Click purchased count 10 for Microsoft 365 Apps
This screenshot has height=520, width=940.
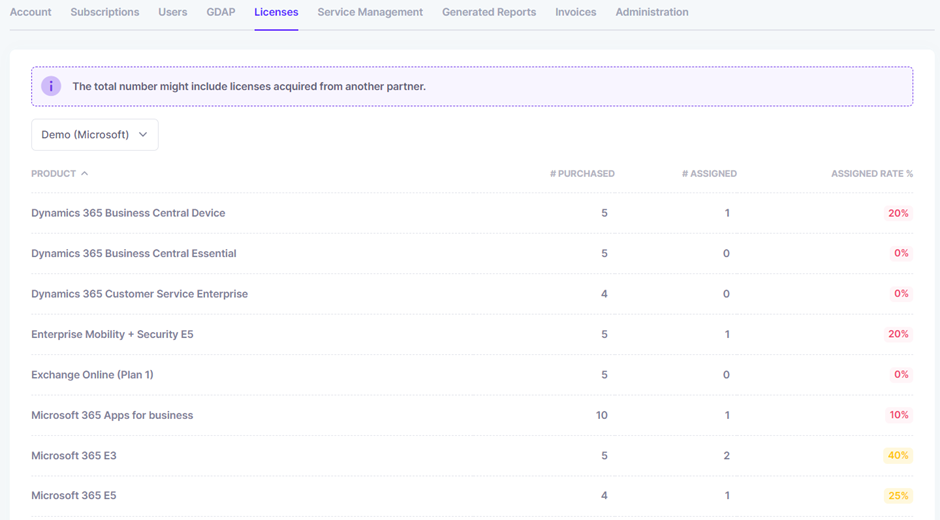coord(602,415)
